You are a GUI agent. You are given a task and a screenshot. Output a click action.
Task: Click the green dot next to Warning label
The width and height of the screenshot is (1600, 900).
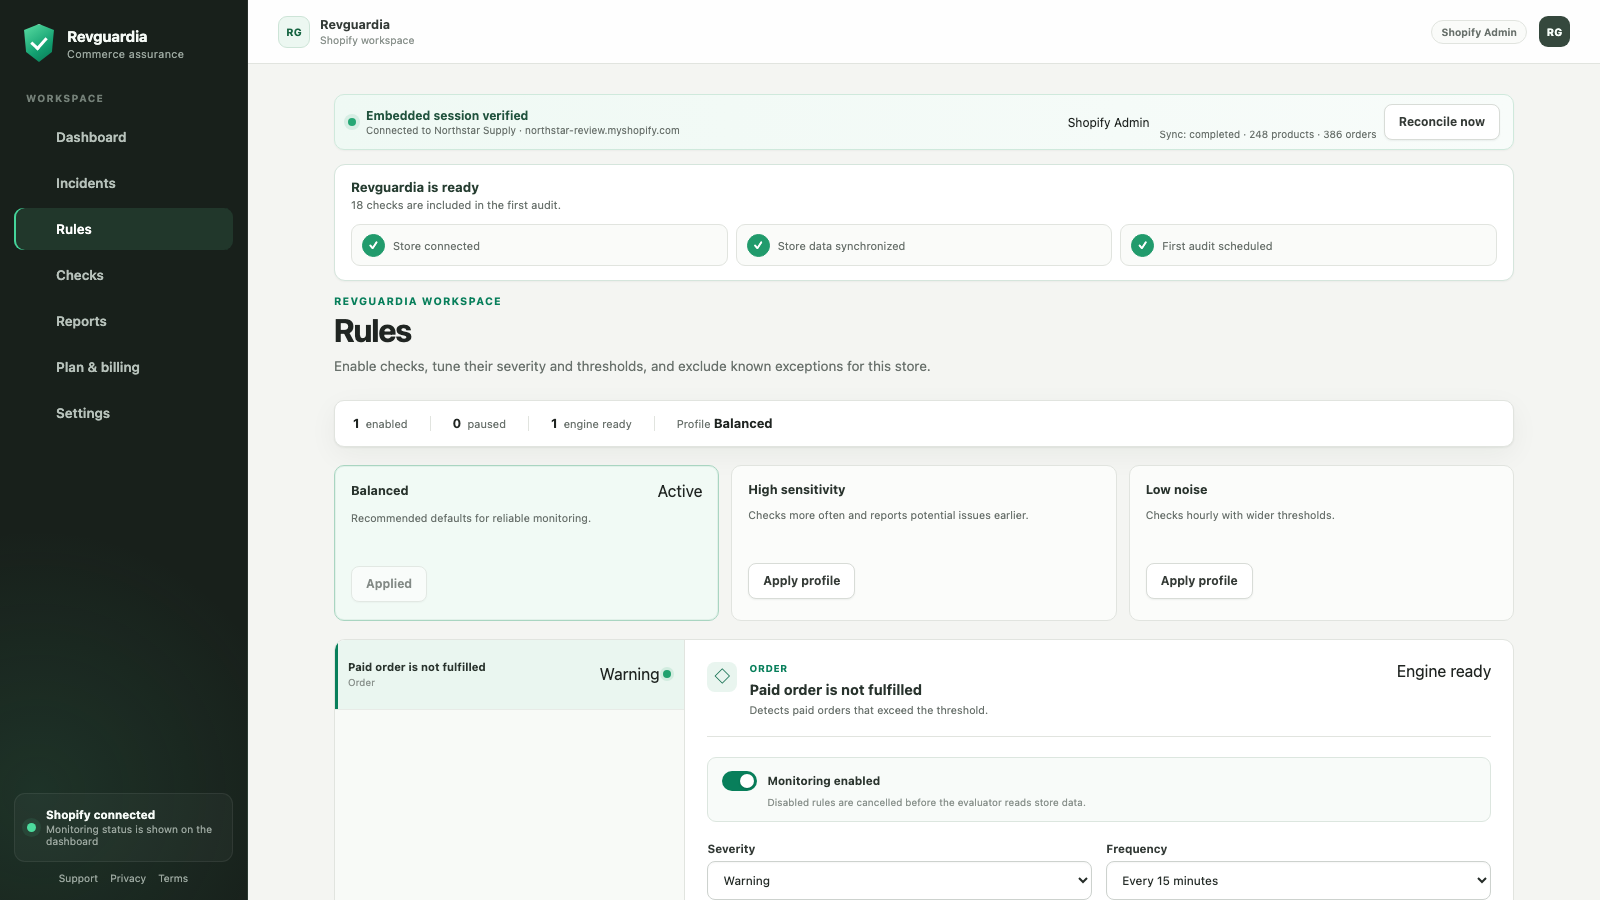[667, 674]
